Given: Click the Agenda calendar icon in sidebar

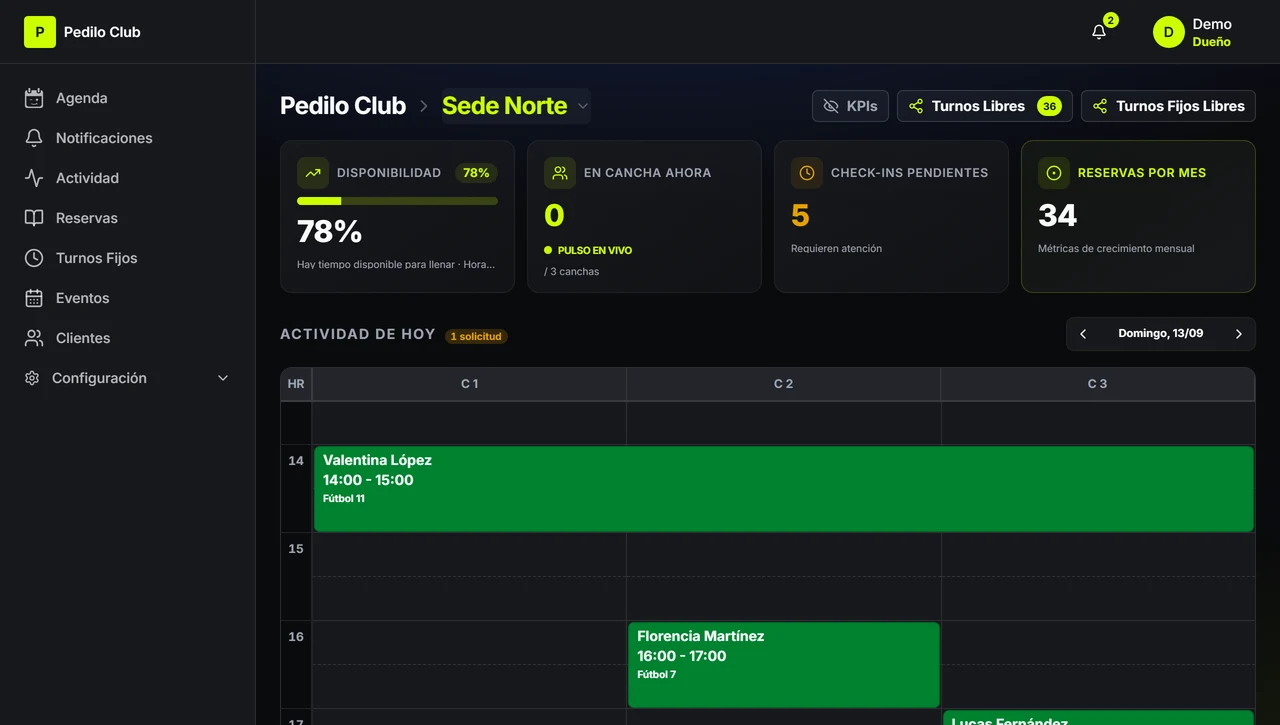Looking at the screenshot, I should click(x=34, y=98).
